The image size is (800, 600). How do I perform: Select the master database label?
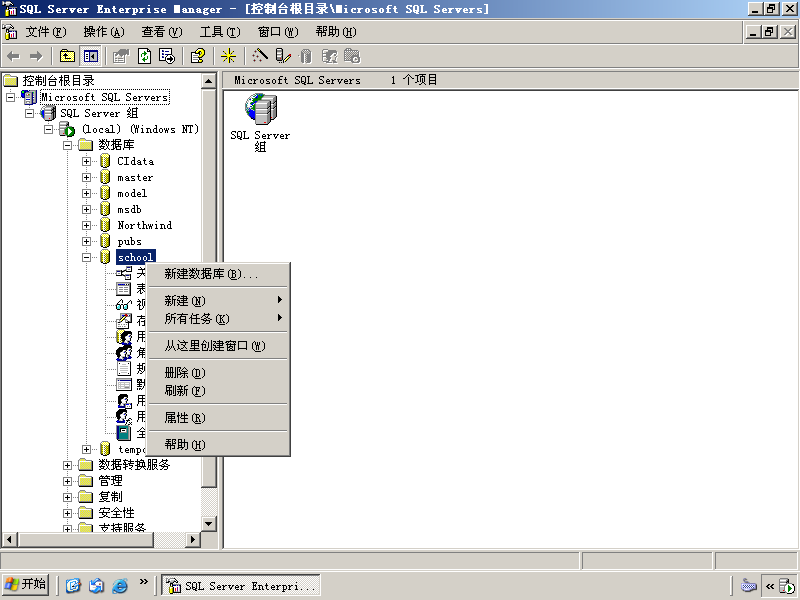coord(135,178)
